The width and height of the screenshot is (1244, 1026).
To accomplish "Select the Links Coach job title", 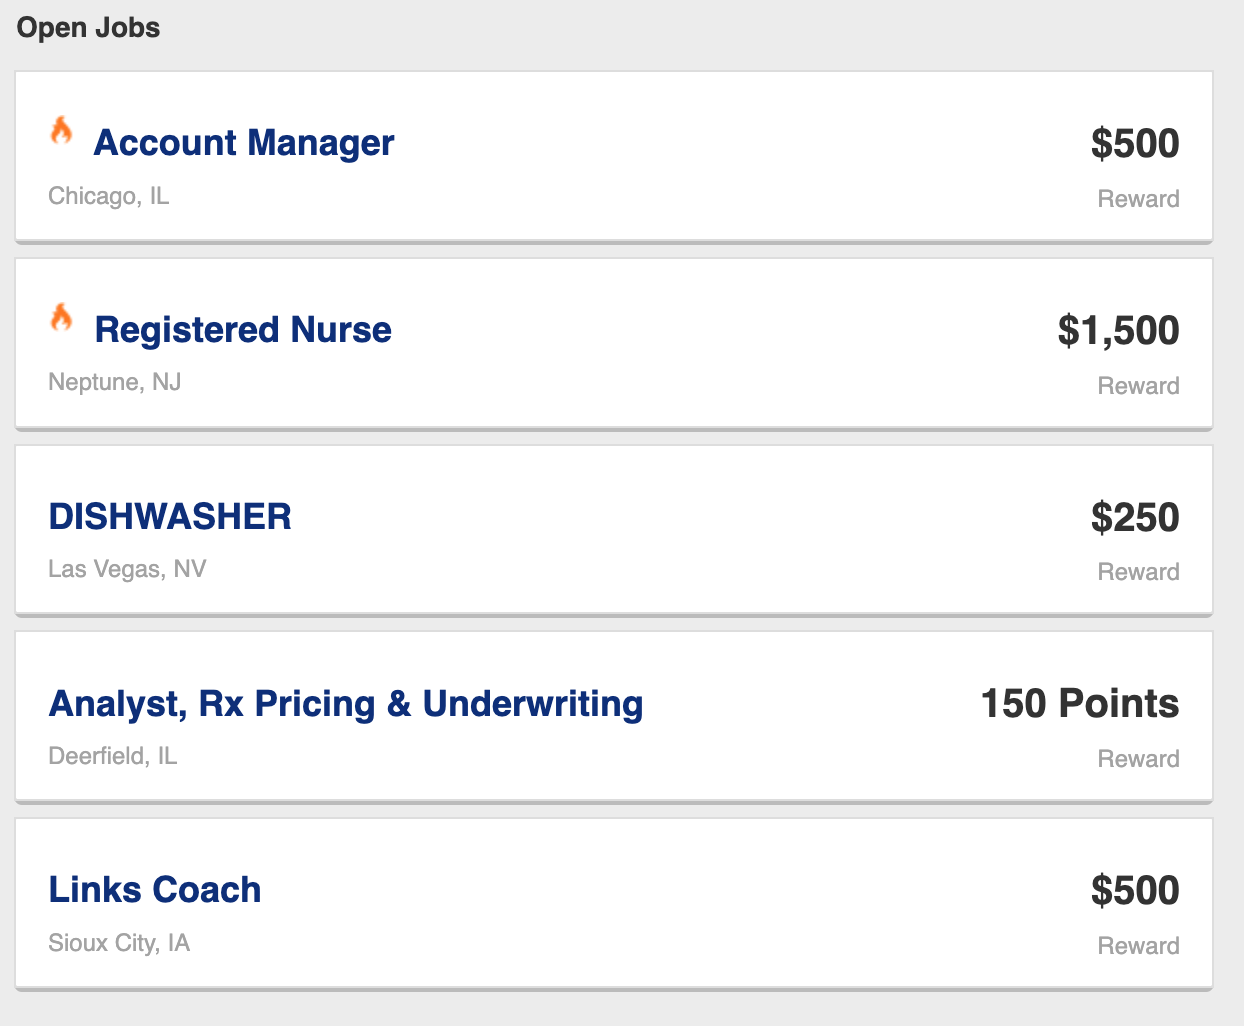I will (155, 890).
